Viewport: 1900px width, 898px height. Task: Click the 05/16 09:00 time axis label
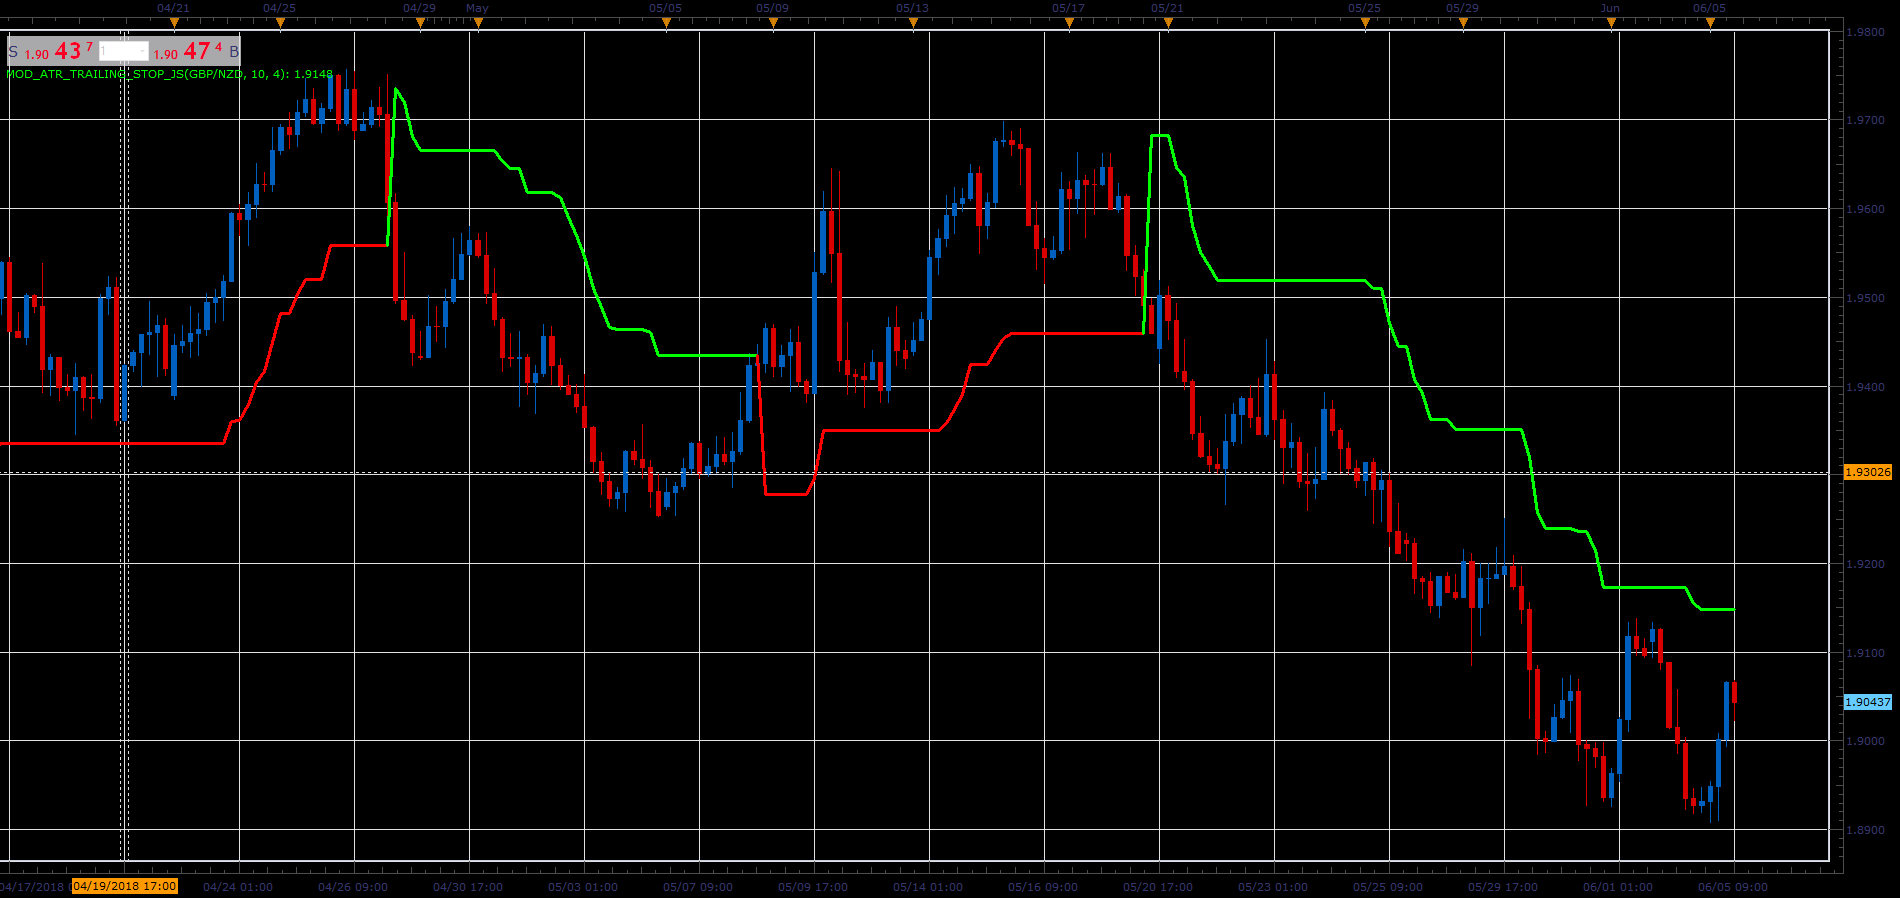[x=1043, y=887]
